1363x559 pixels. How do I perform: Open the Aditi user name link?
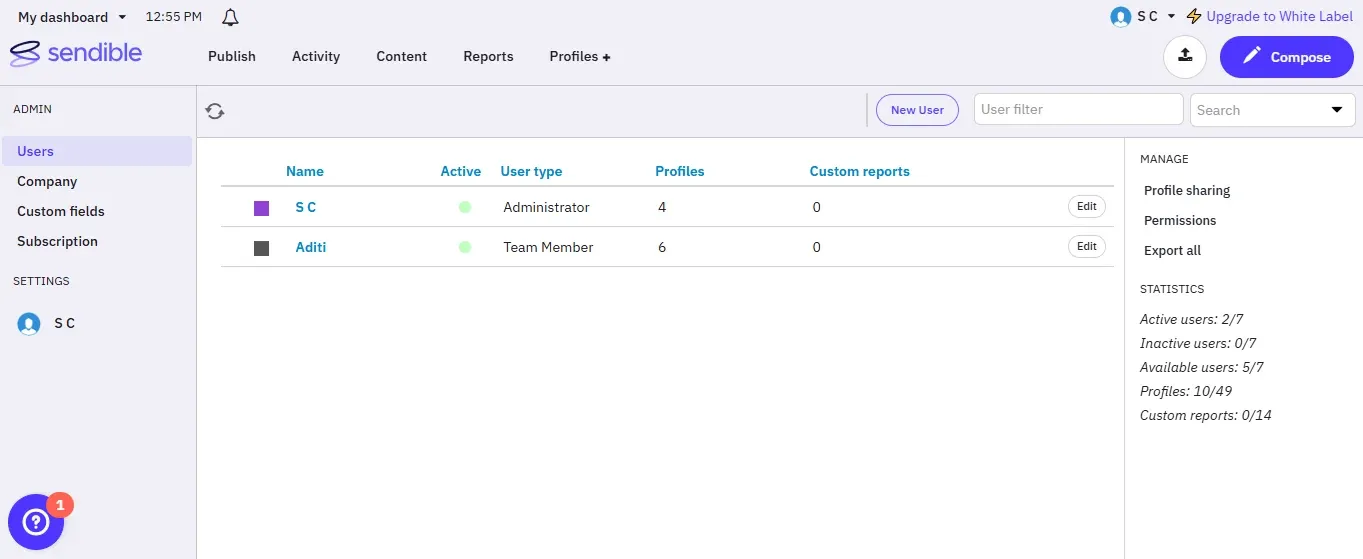[311, 247]
